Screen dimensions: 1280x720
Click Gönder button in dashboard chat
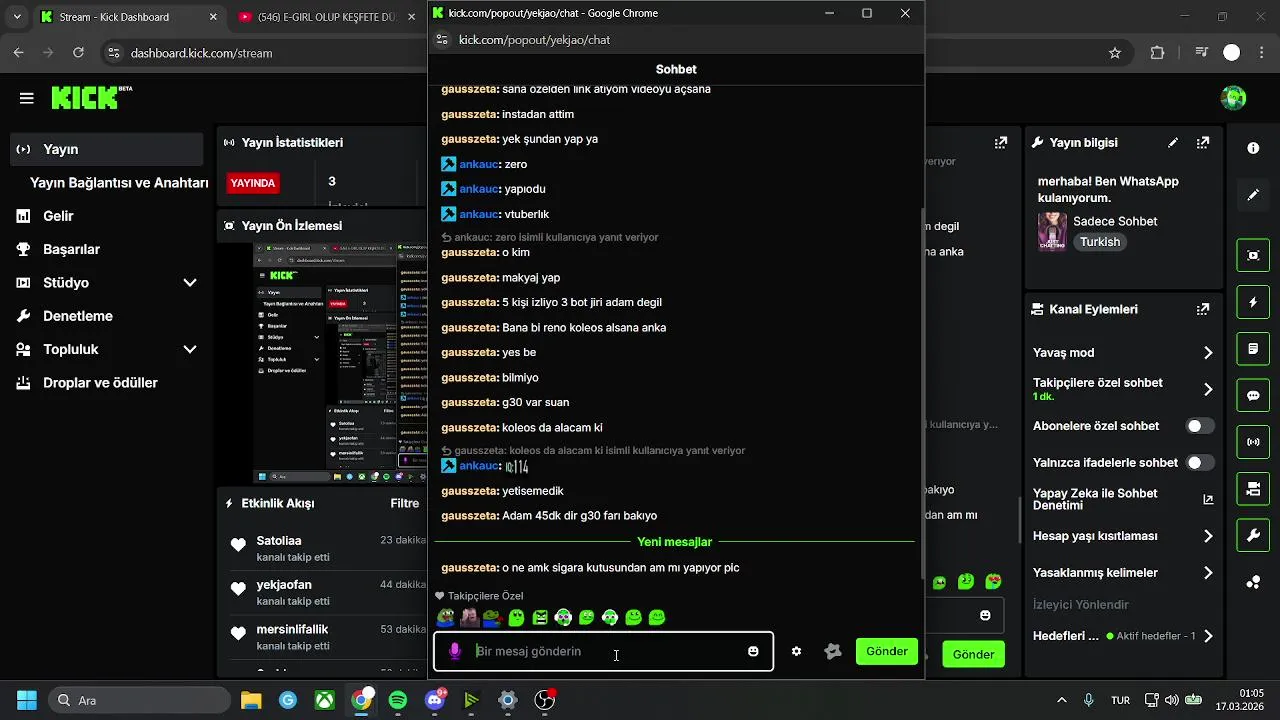click(x=973, y=654)
